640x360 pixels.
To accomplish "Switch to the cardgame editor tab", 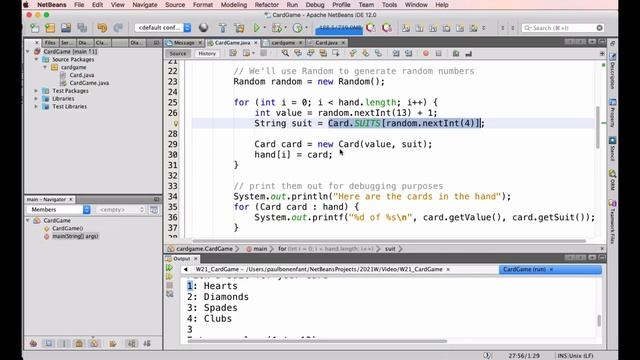I will [x=283, y=42].
